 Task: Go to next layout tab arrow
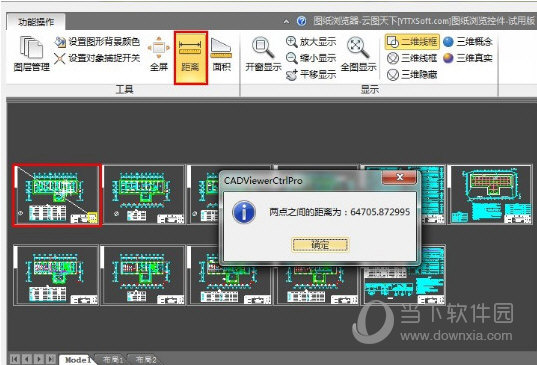39,359
